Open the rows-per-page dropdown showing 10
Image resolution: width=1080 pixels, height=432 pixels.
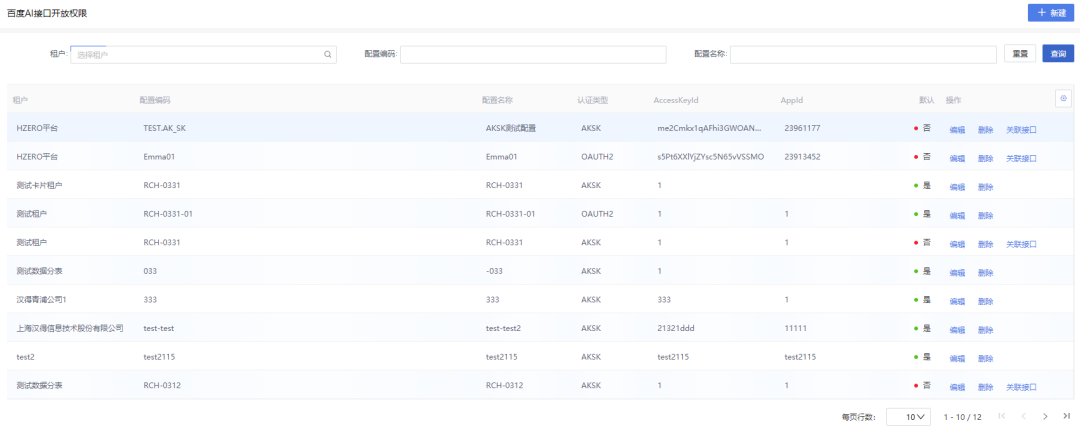[x=908, y=416]
